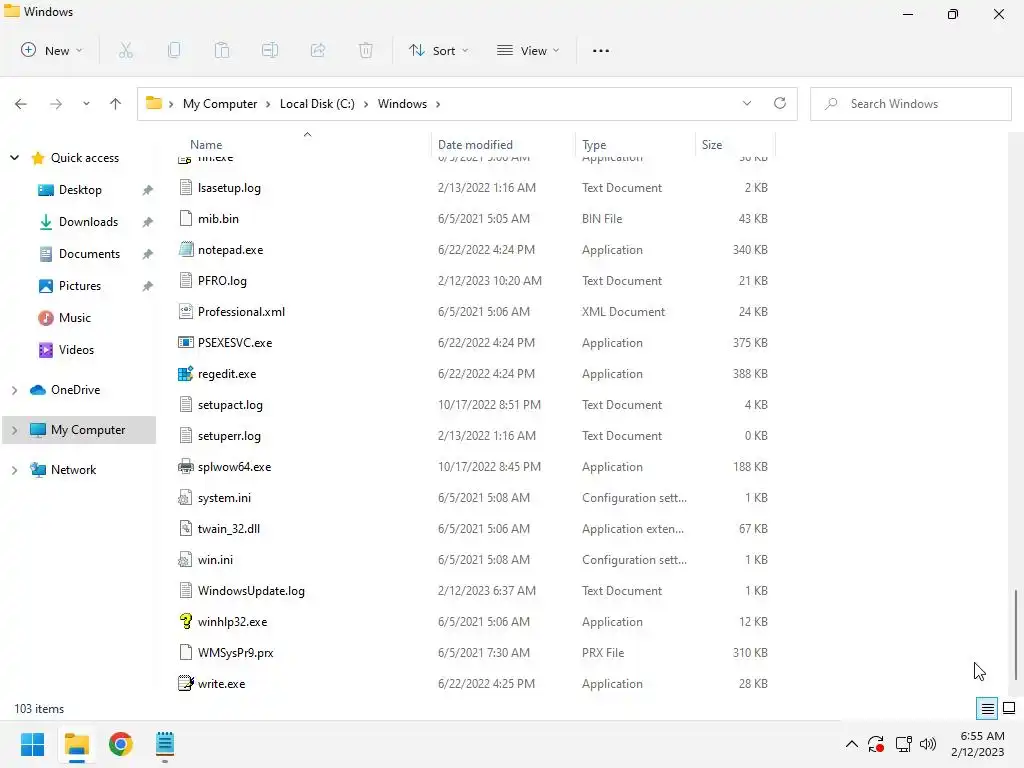The image size is (1024, 768).
Task: Show hidden tray icons chevron
Action: (852, 744)
